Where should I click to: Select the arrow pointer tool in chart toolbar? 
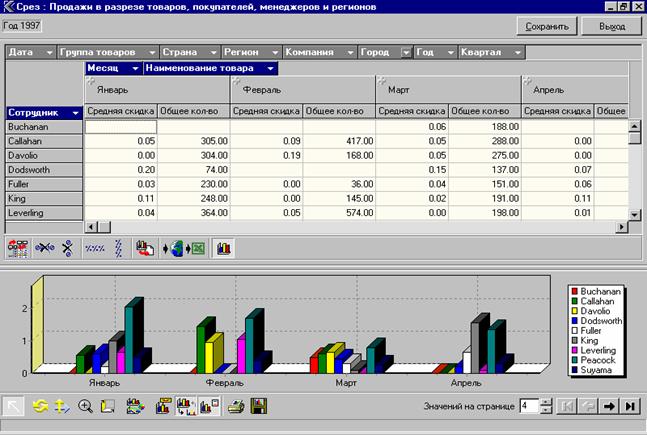point(14,406)
